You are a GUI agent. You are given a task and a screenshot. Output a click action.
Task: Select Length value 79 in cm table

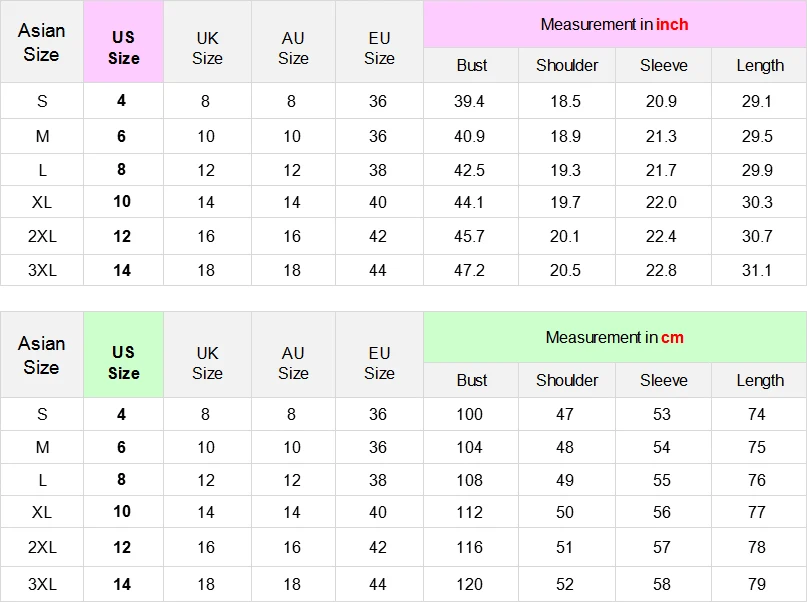(x=757, y=584)
